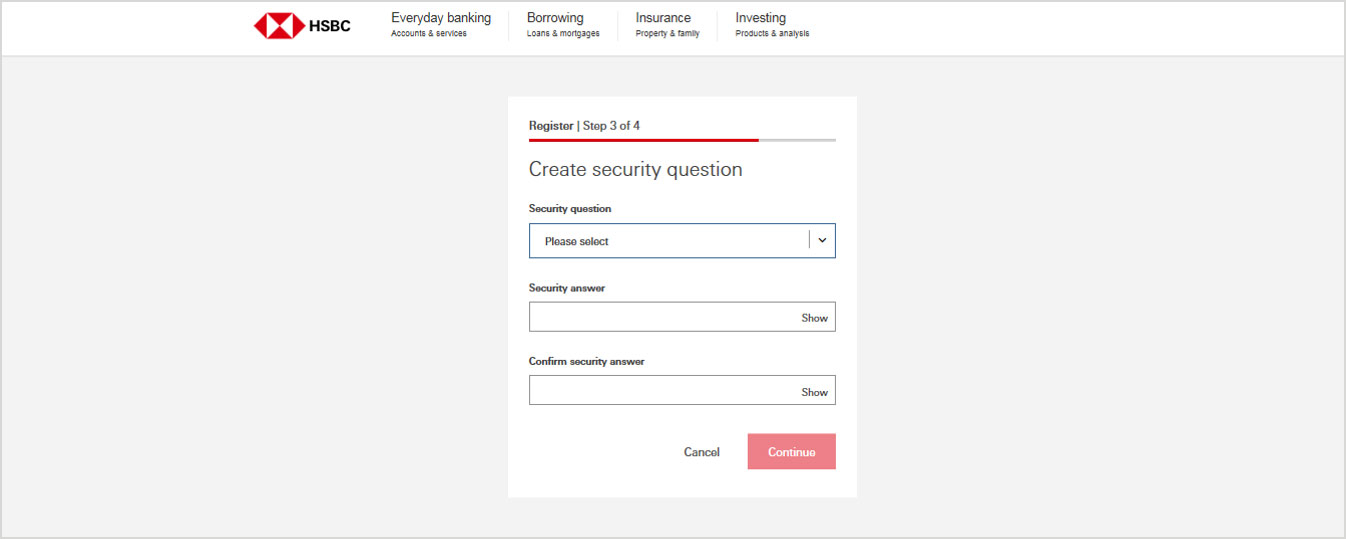The image size is (1346, 539).
Task: Click the red registration progress bar
Action: pyautogui.click(x=644, y=140)
